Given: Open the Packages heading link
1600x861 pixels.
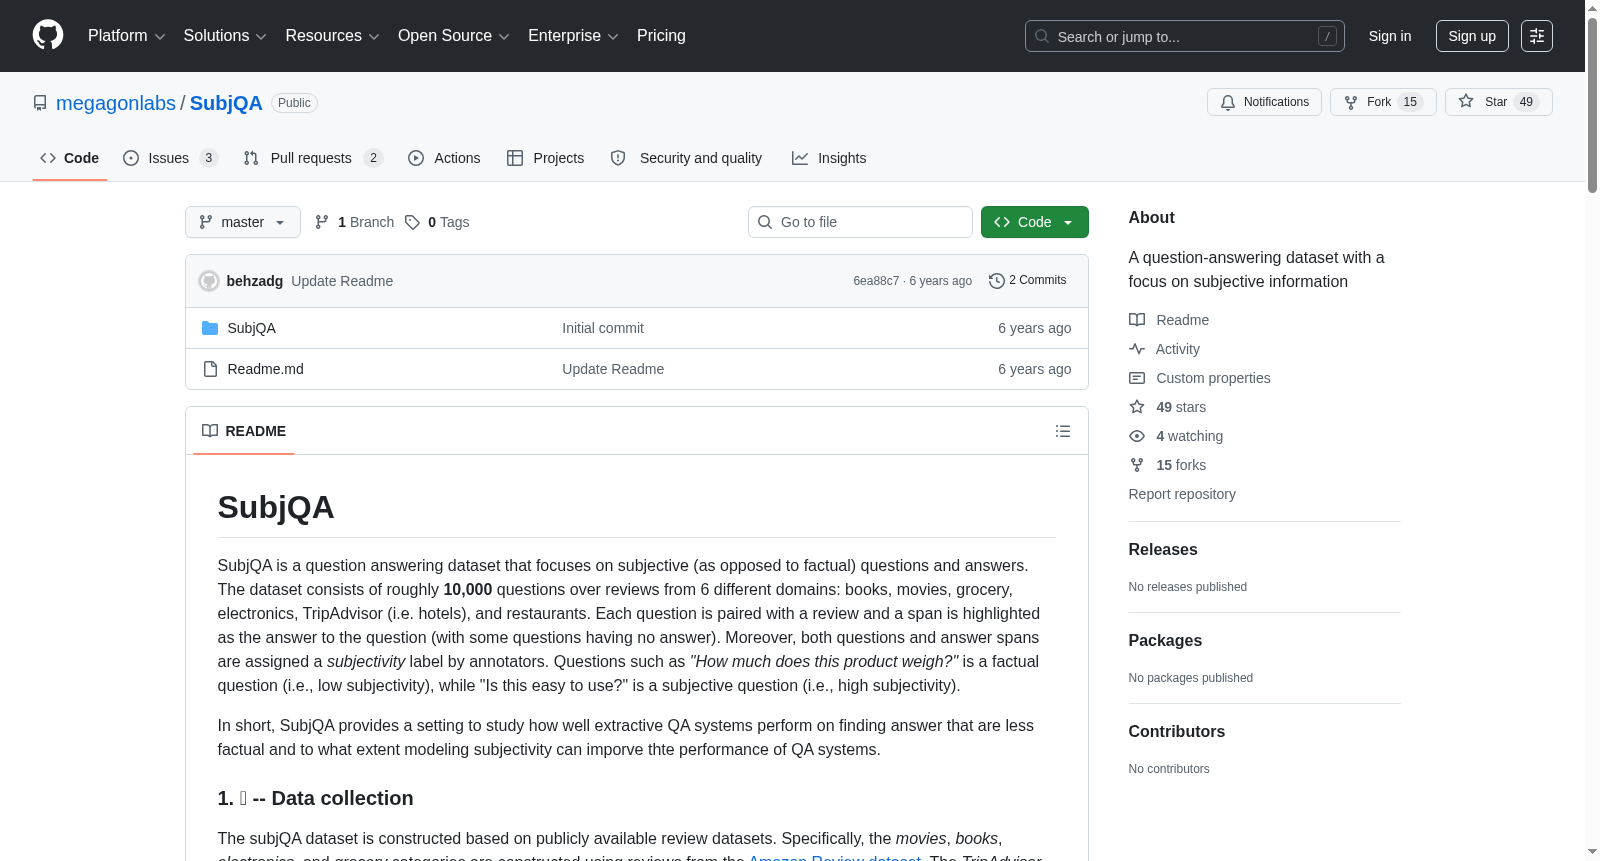Looking at the screenshot, I should tap(1165, 641).
